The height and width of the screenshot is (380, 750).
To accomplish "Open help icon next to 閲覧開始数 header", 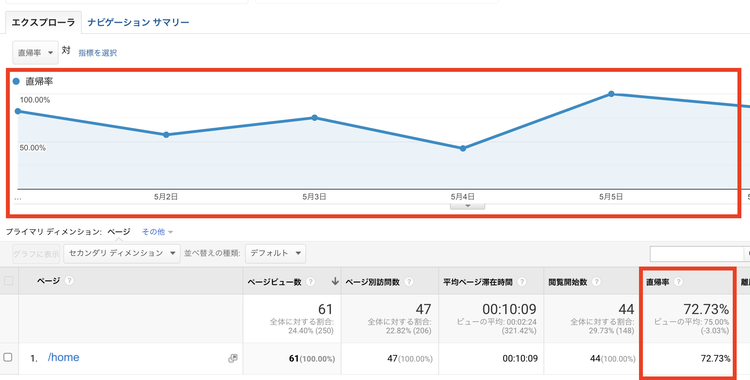I will [596, 282].
